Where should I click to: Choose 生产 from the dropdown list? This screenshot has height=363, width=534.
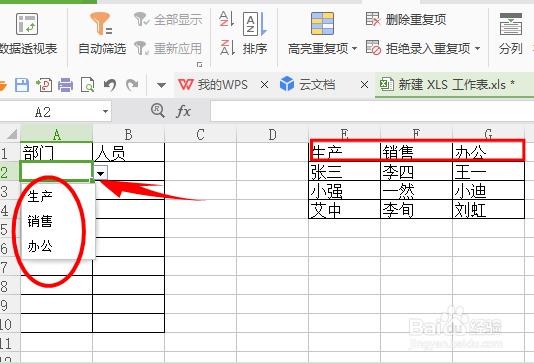point(58,196)
